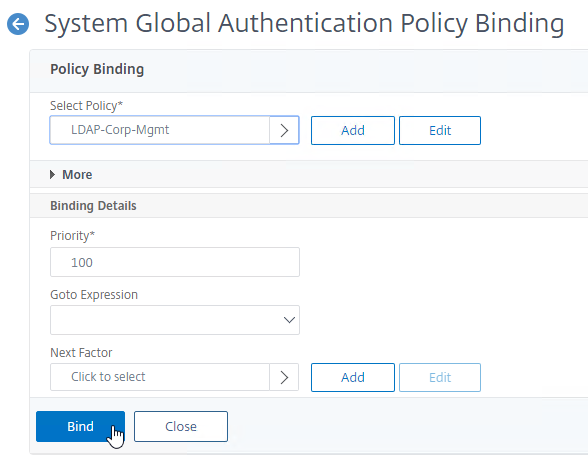Click the LDAP-Corp-Mgmt policy field
The width and height of the screenshot is (588, 455).
pyautogui.click(x=160, y=130)
